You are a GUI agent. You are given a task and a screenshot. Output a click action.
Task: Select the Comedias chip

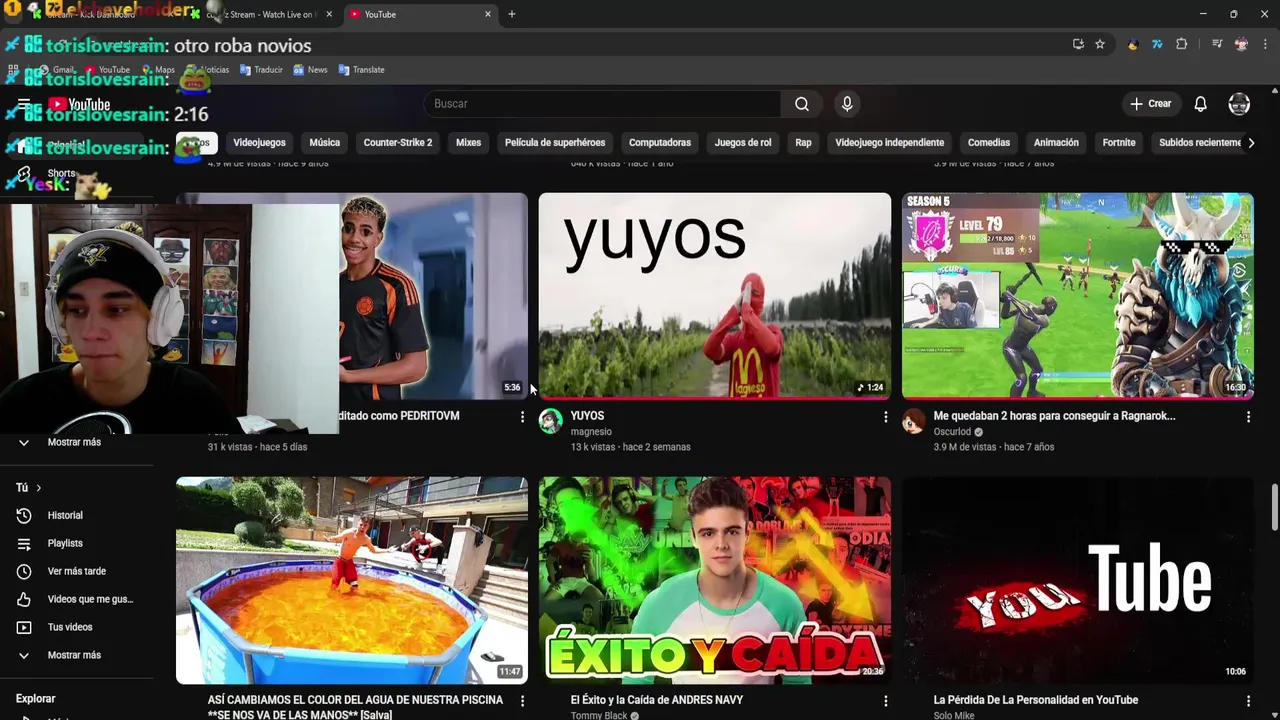989,143
